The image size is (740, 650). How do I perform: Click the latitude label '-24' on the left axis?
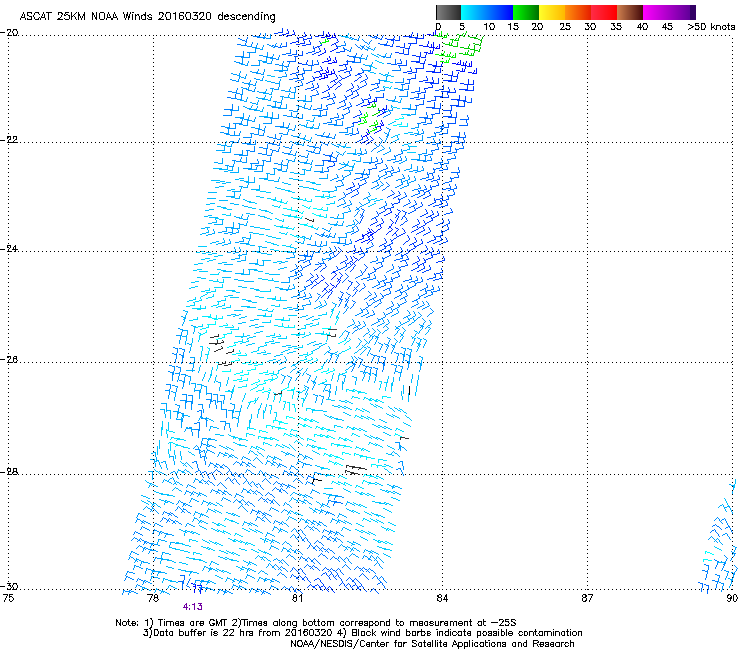[x=9, y=248]
